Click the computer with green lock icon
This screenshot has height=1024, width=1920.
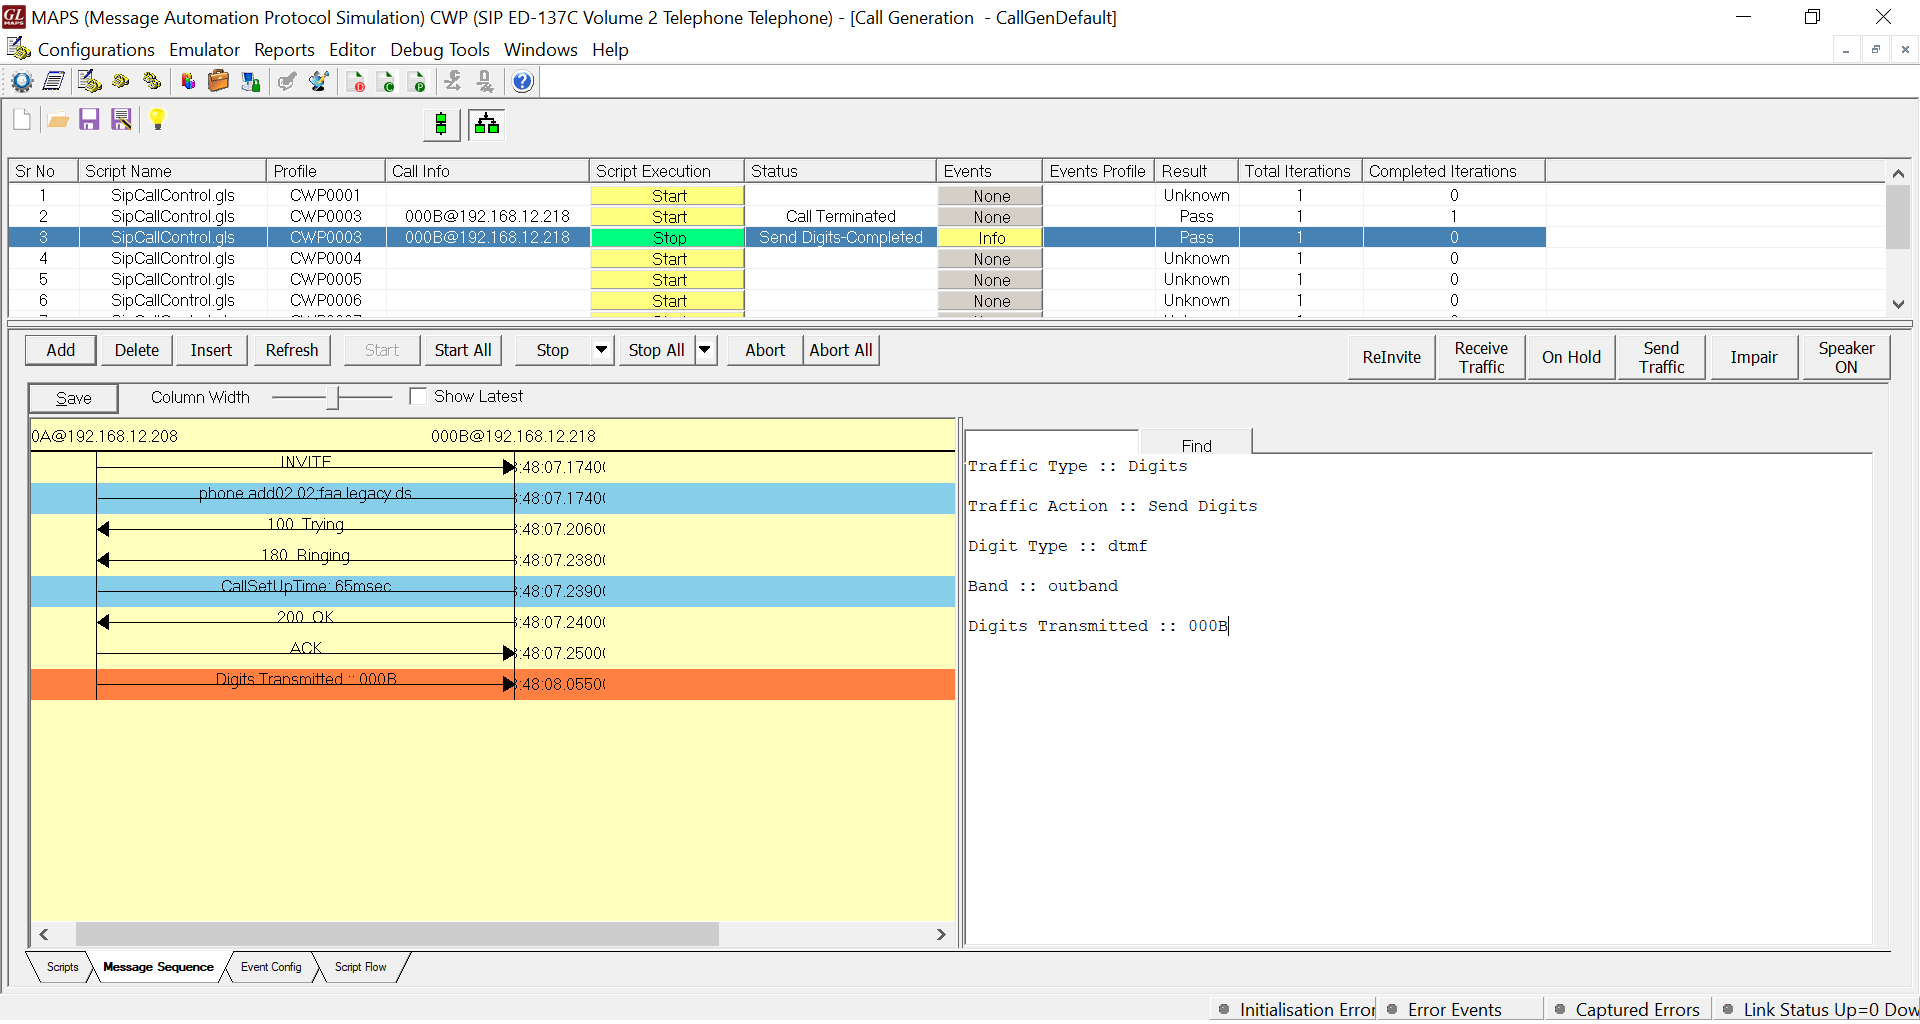click(x=250, y=82)
